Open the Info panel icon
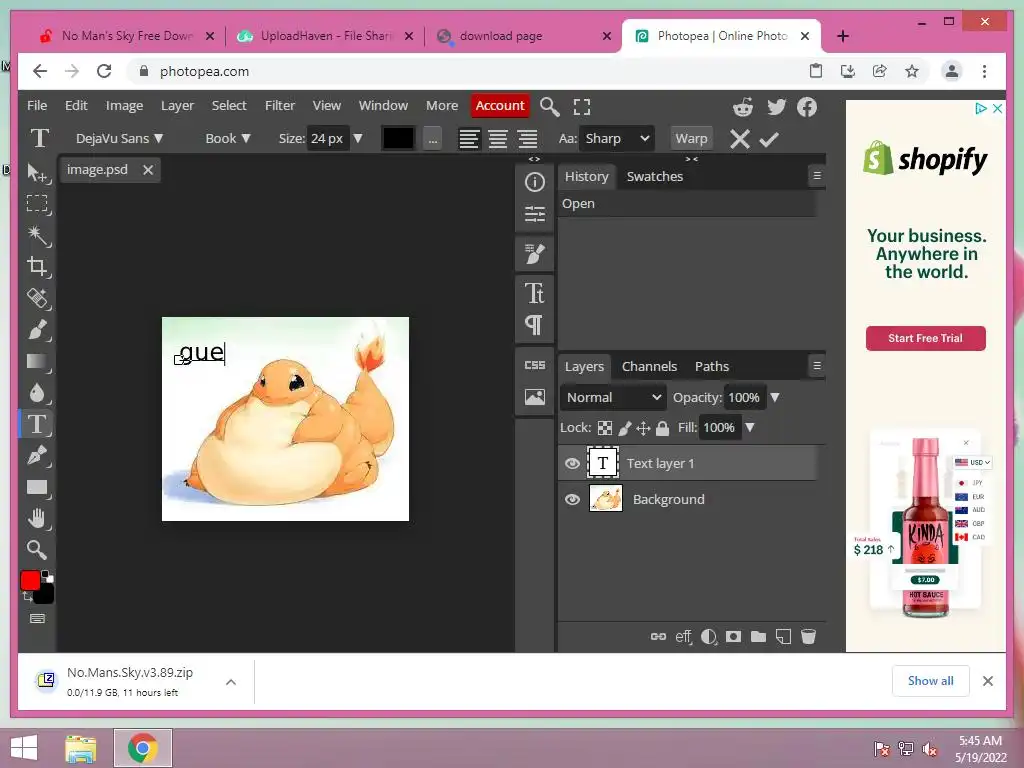 [x=535, y=182]
